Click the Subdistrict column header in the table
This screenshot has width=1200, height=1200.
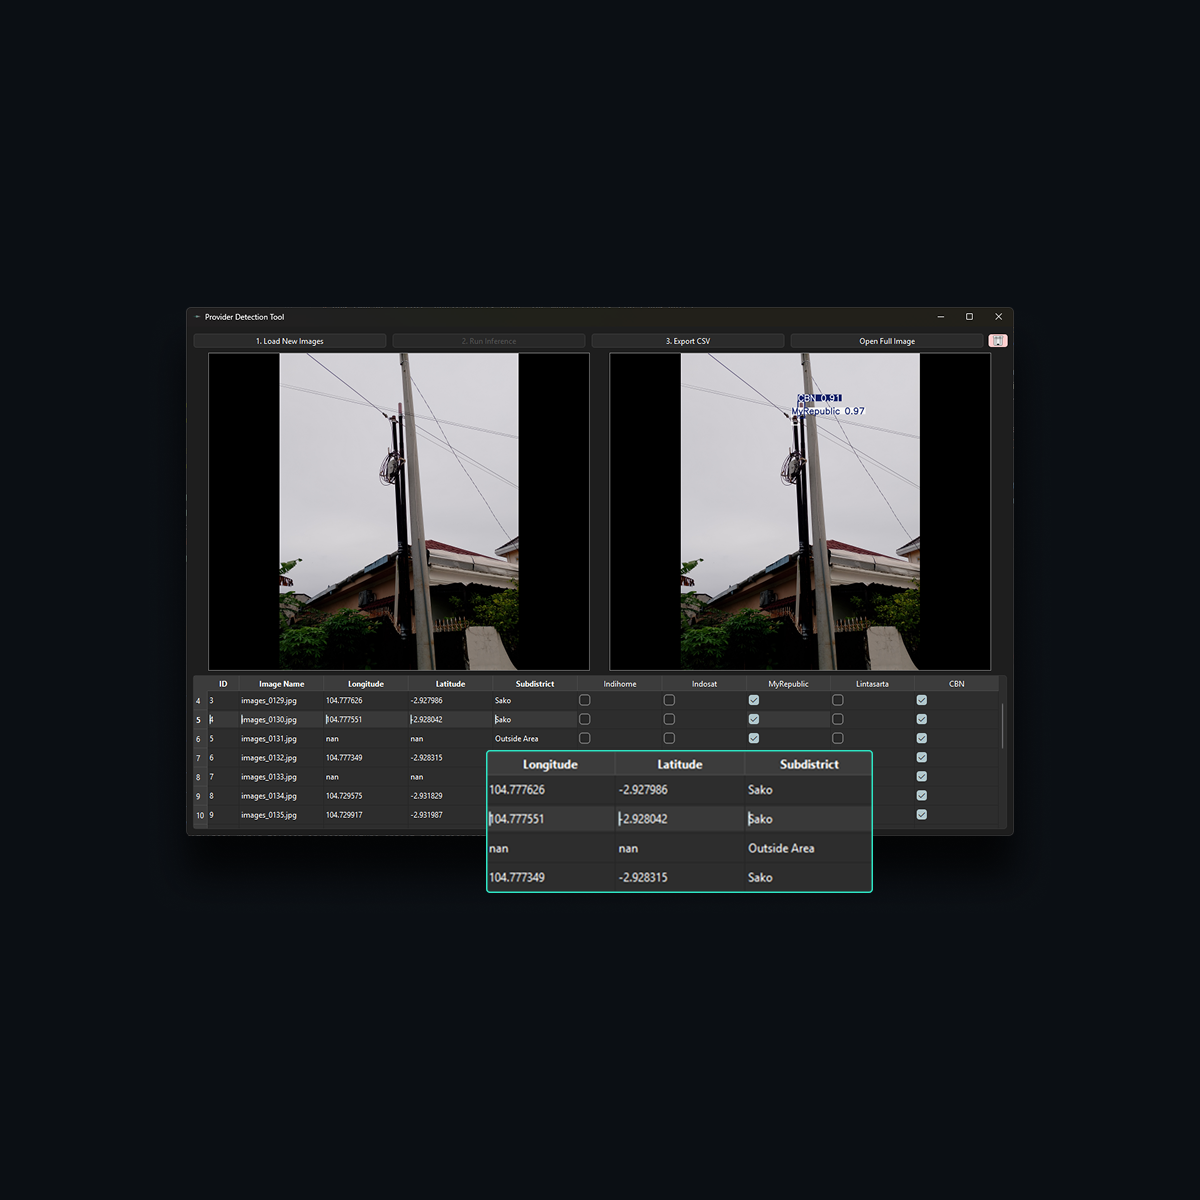coord(535,684)
